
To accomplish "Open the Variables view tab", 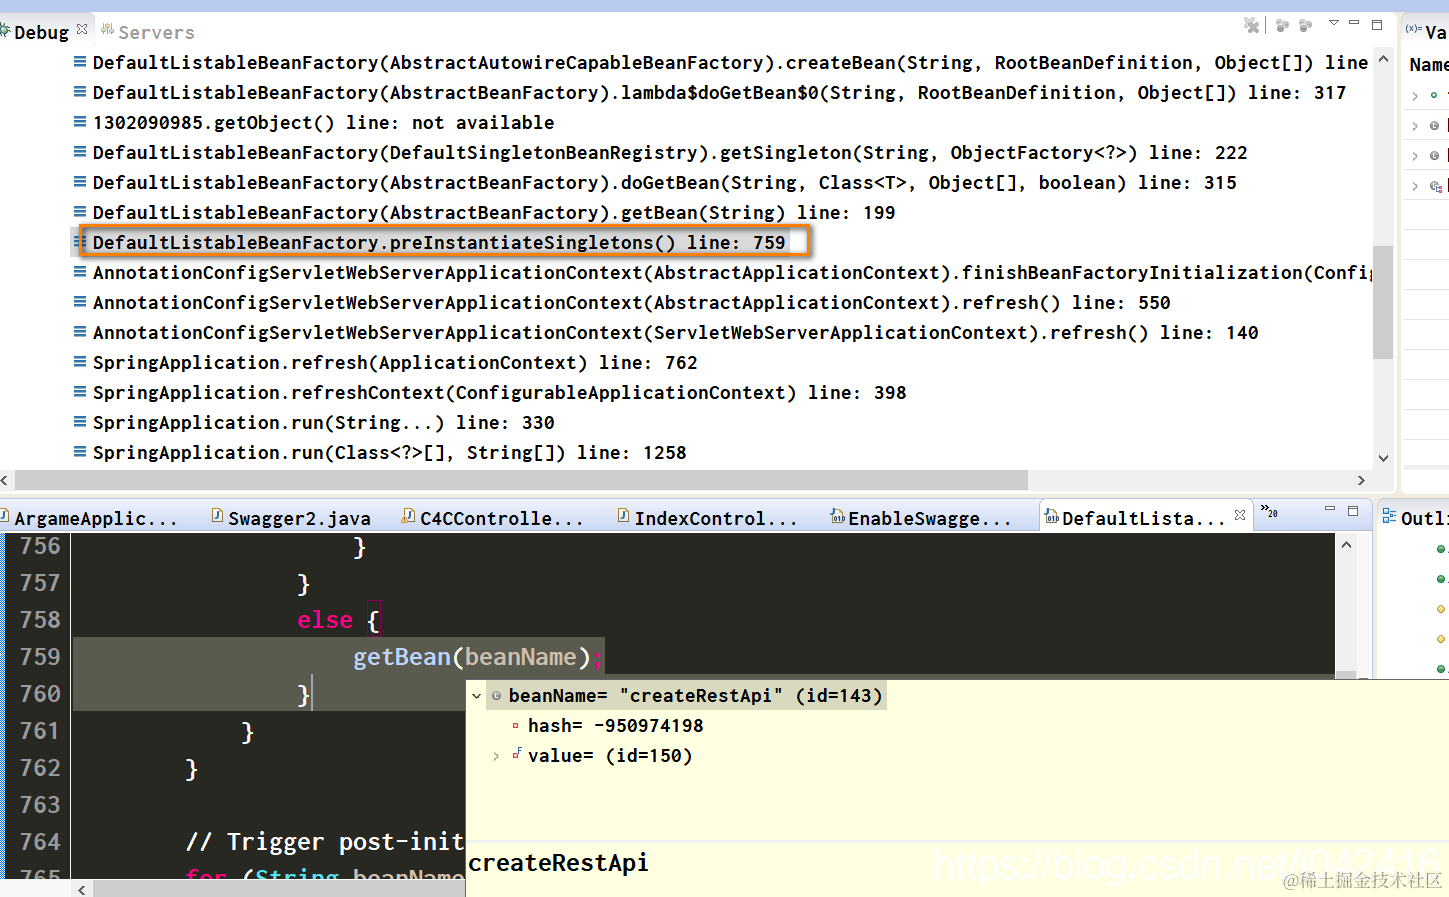I will 1426,32.
